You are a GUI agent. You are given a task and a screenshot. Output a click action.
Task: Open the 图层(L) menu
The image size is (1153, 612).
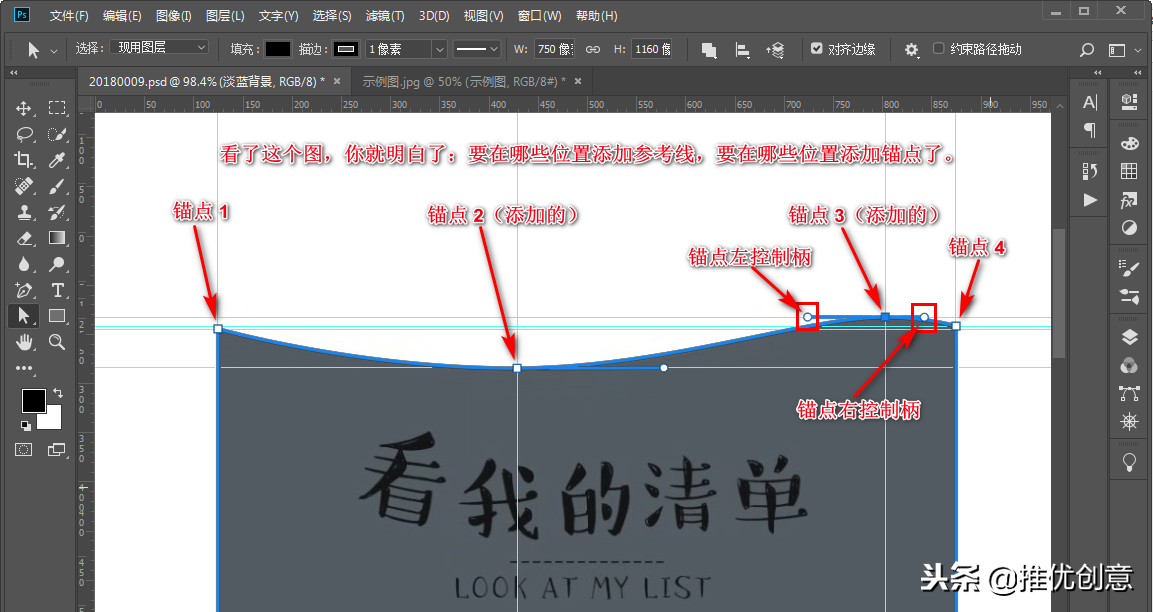pos(225,15)
